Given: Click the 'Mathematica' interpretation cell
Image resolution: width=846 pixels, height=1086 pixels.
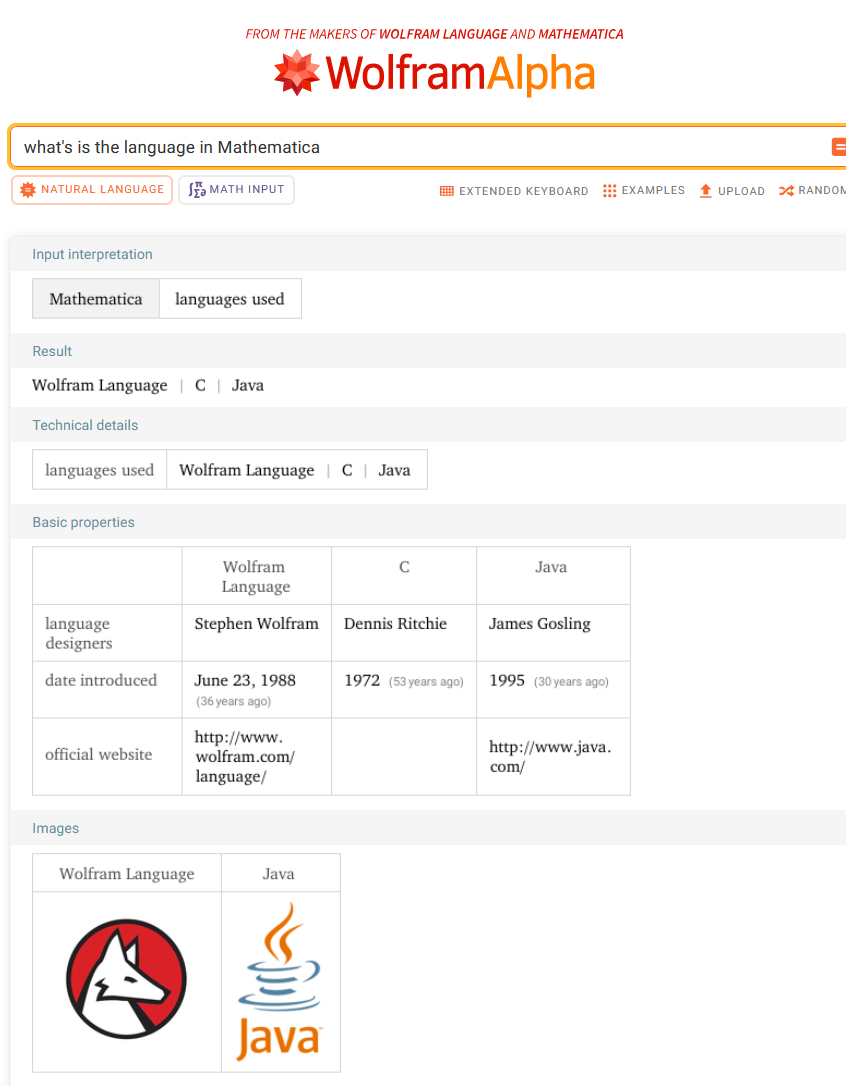Looking at the screenshot, I should point(96,299).
